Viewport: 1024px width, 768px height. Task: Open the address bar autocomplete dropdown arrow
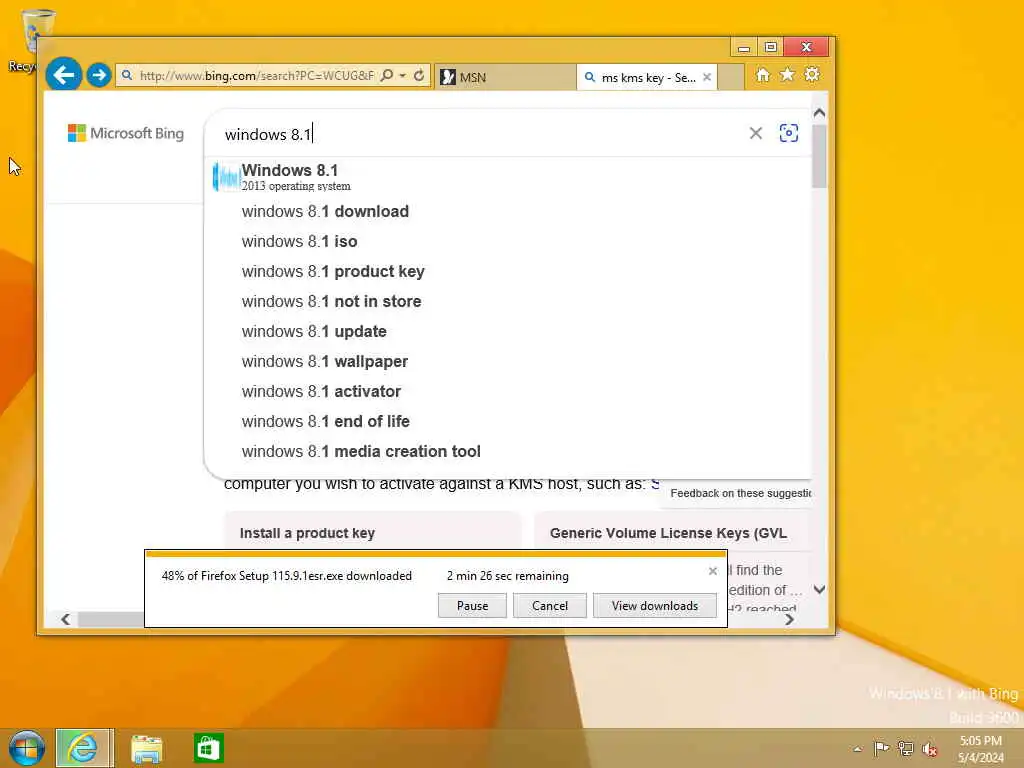(403, 75)
